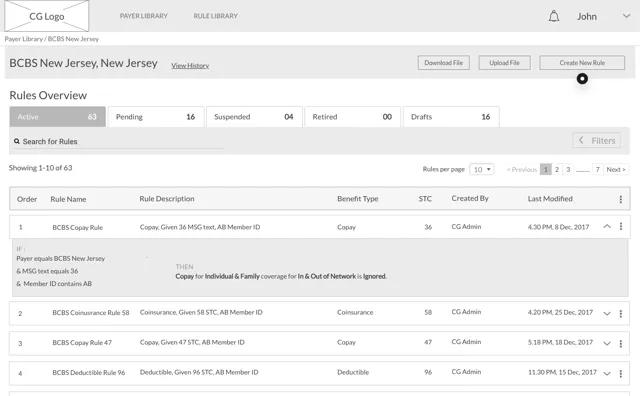Viewport: 640px width, 396px height.
Task: Open the notifications bell
Action: click(553, 16)
